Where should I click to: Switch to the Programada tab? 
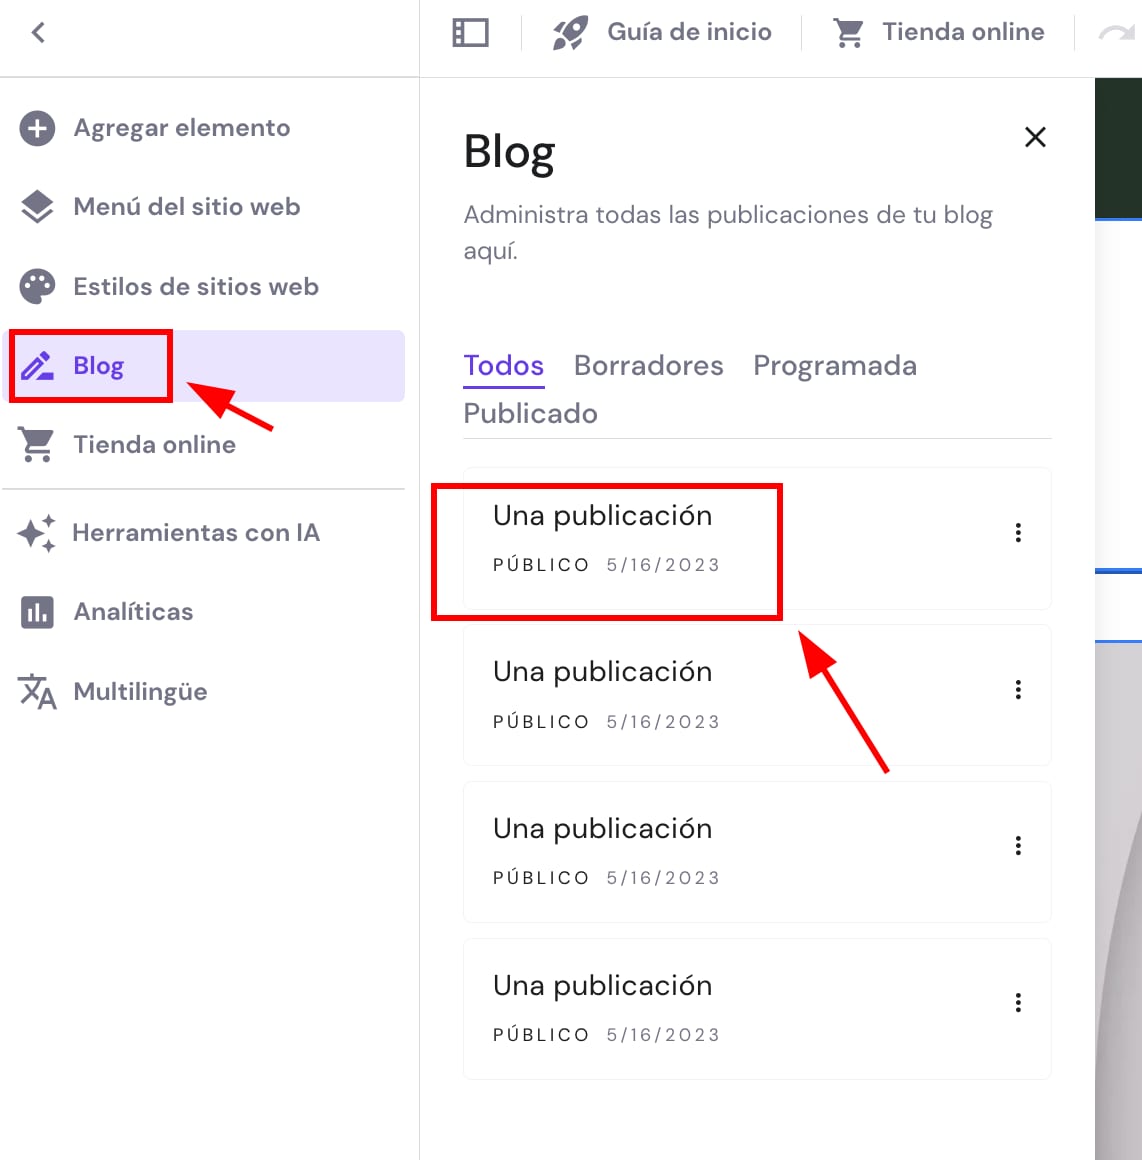834,366
